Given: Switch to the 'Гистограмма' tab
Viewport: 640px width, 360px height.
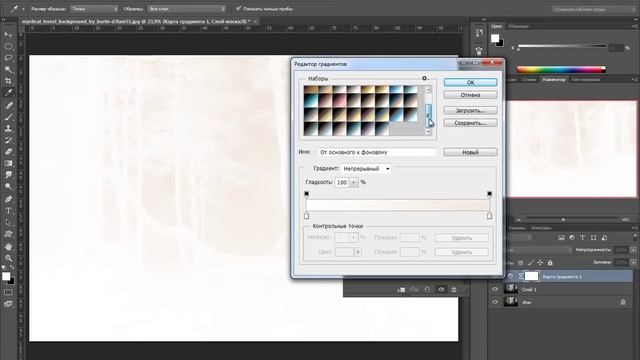Looking at the screenshot, I should pos(586,80).
